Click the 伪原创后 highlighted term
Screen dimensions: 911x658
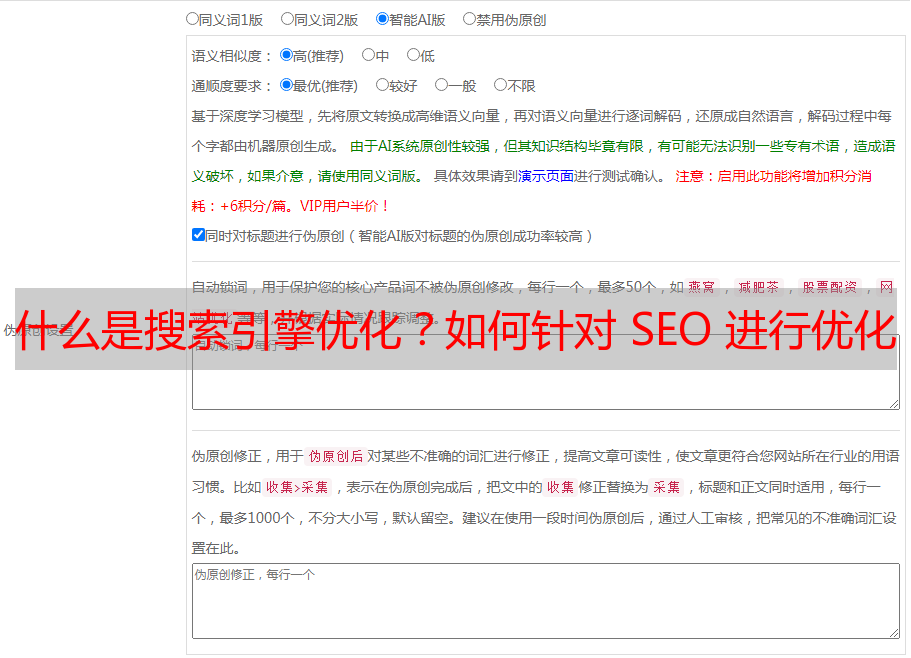point(336,456)
